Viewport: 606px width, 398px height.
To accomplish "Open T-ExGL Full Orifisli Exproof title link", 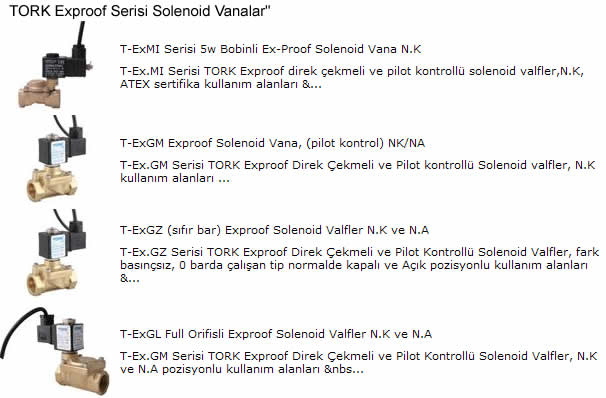I will tap(276, 334).
